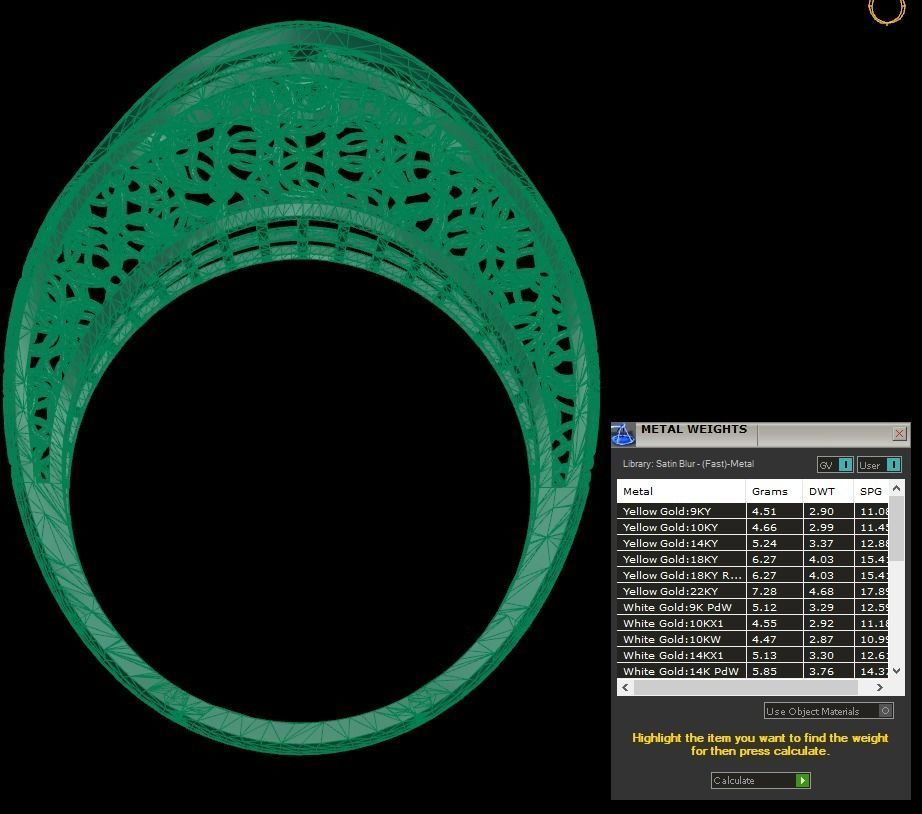
Task: Select the White Gold:14K PdW row
Action: click(753, 670)
